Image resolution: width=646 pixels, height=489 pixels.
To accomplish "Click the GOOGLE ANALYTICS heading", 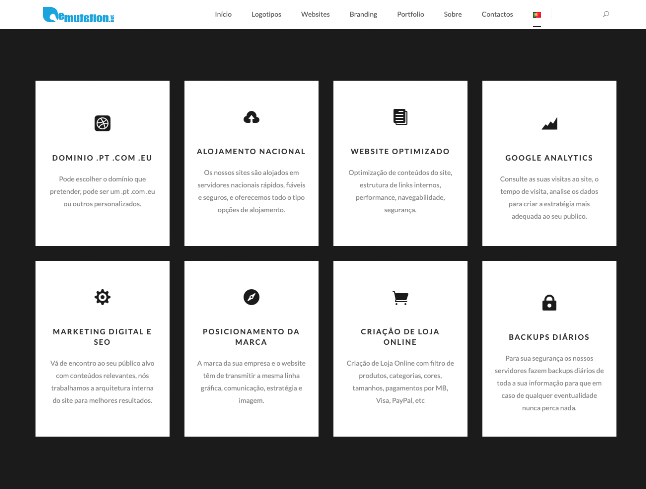I will pyautogui.click(x=549, y=158).
